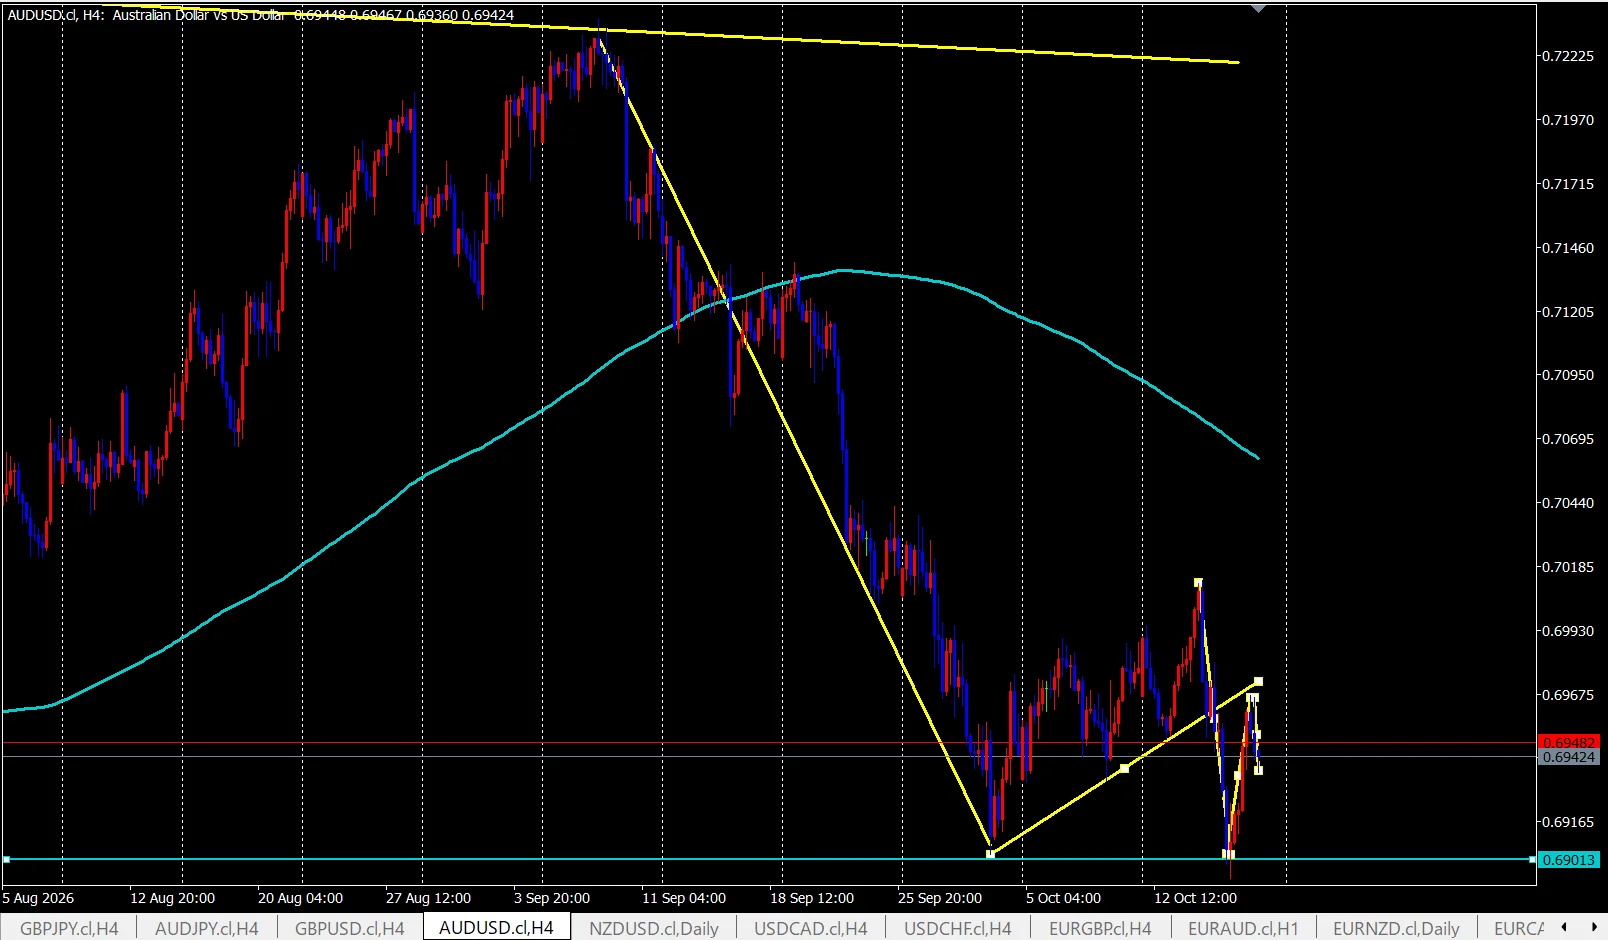1608x940 pixels.
Task: Select the cyan 0.69013 level label
Action: (1568, 860)
